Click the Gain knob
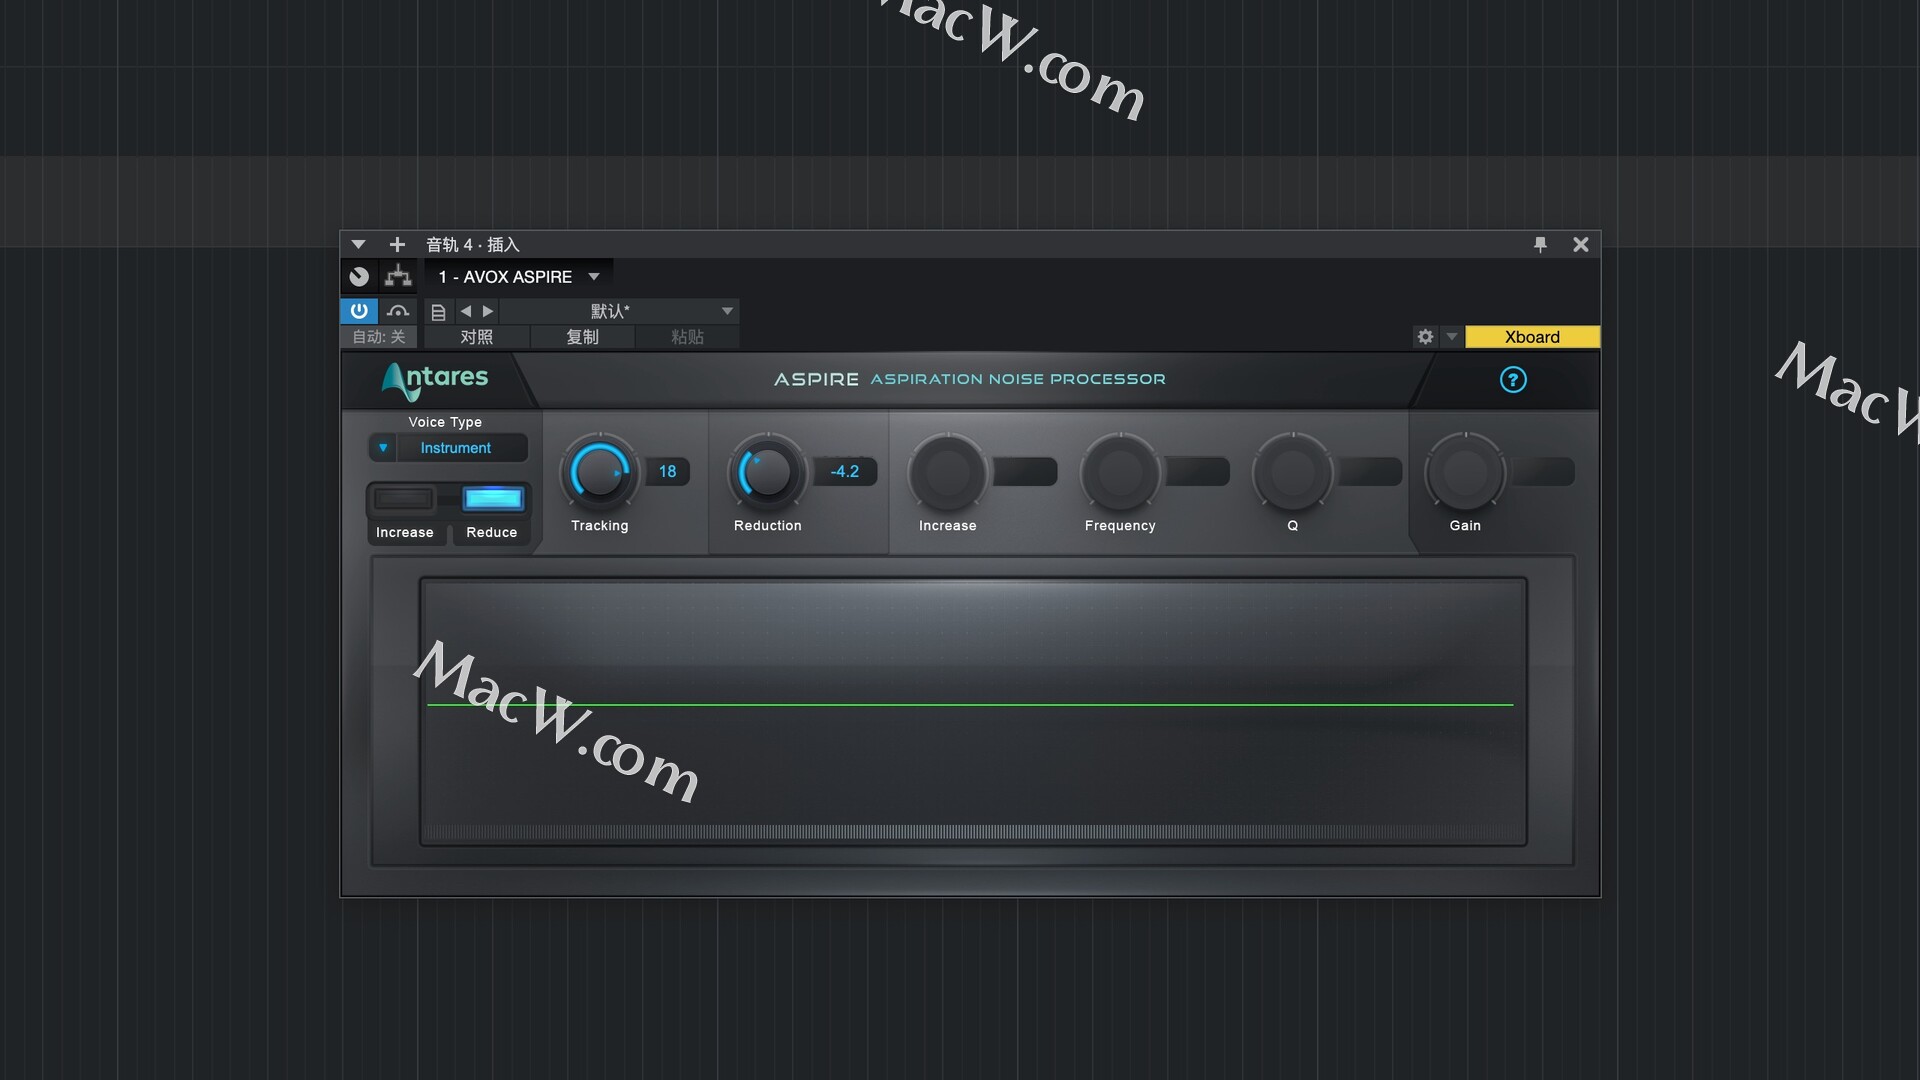Viewport: 1920px width, 1080px height. click(x=1465, y=473)
